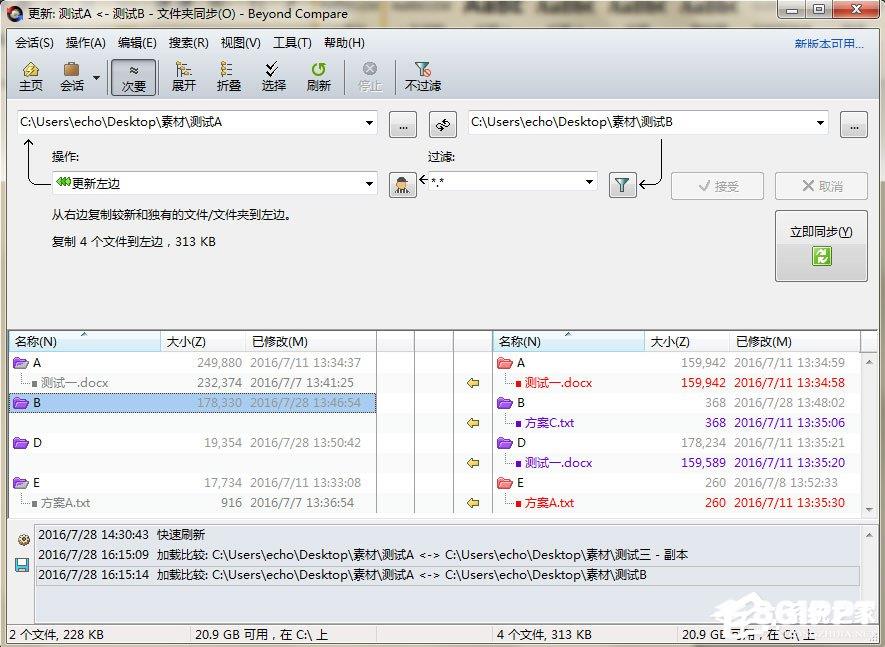This screenshot has width=885, height=647.
Task: Click the 立即同步(Y) sync now button
Action: pyautogui.click(x=821, y=246)
